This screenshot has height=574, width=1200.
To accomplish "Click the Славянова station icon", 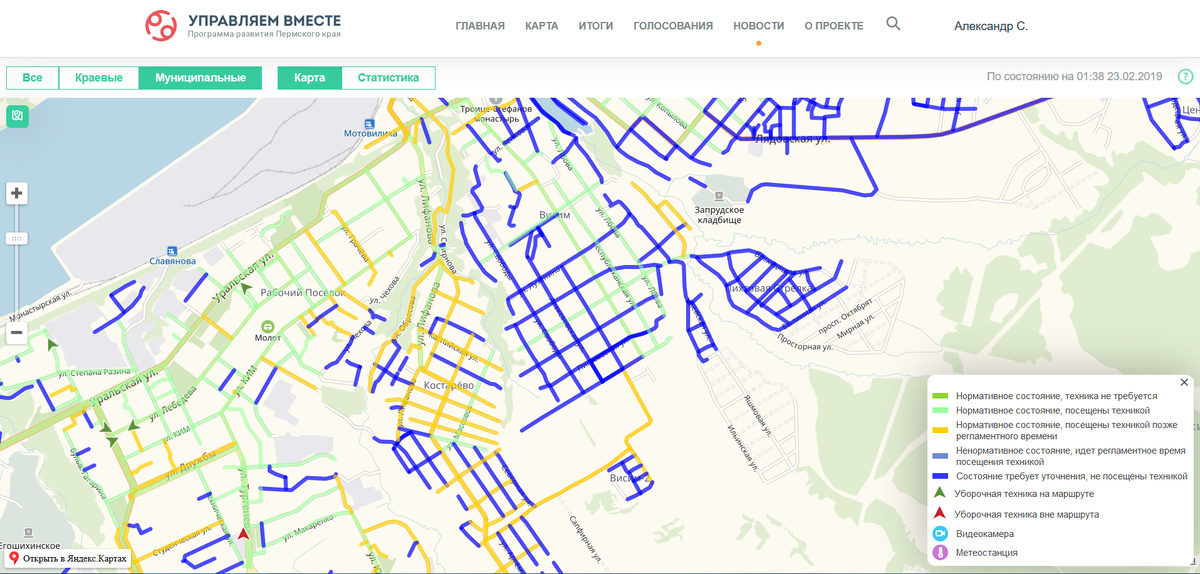I will click(170, 250).
